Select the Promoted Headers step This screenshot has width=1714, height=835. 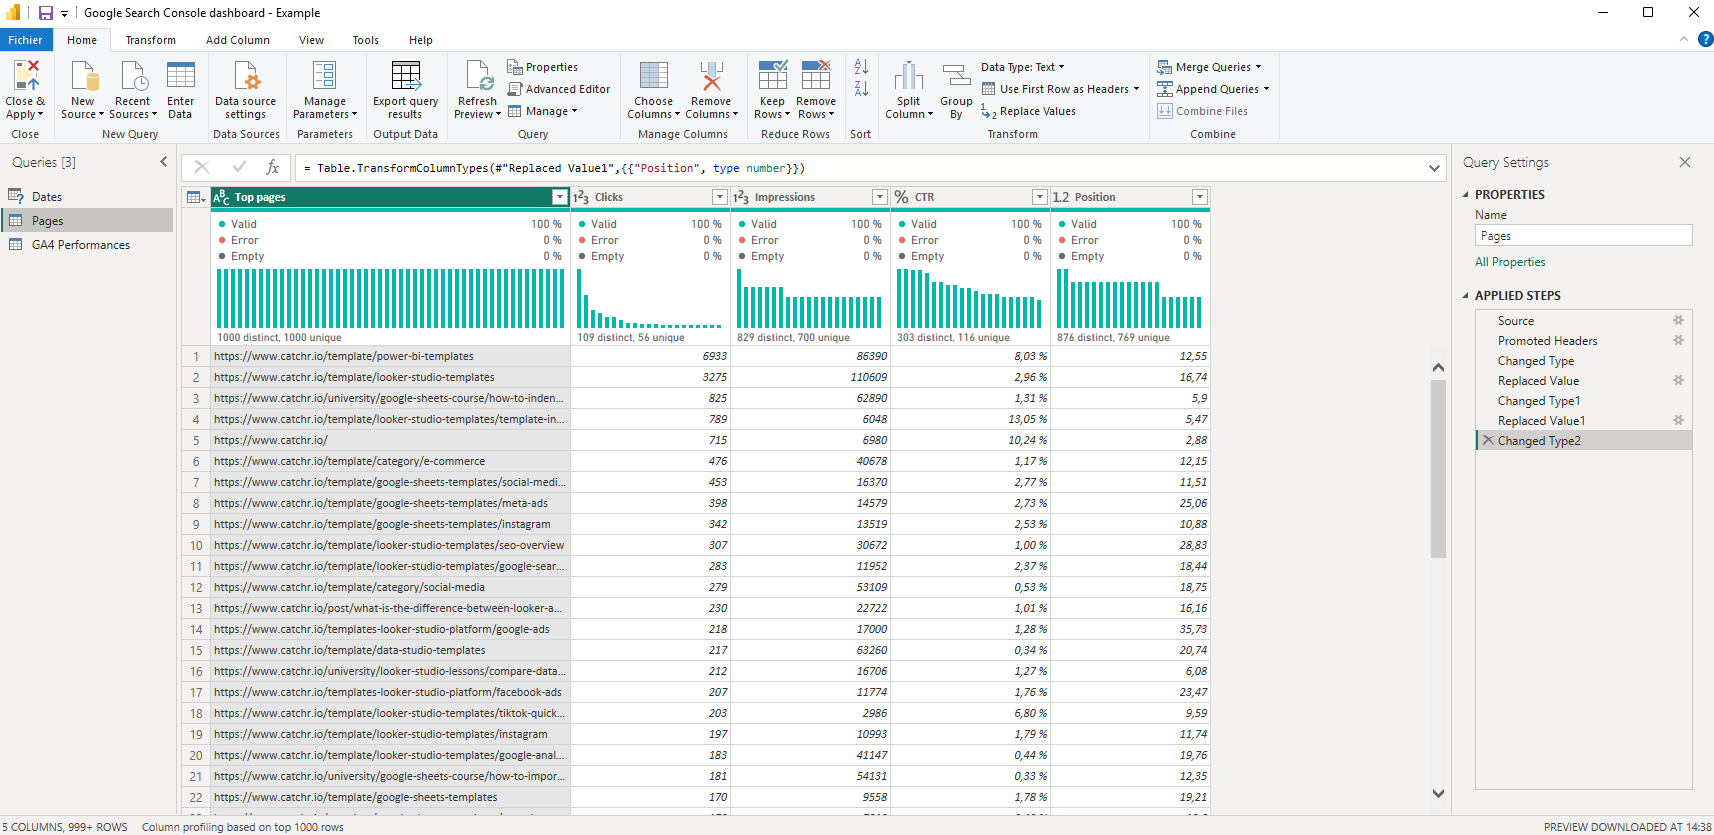(x=1584, y=341)
